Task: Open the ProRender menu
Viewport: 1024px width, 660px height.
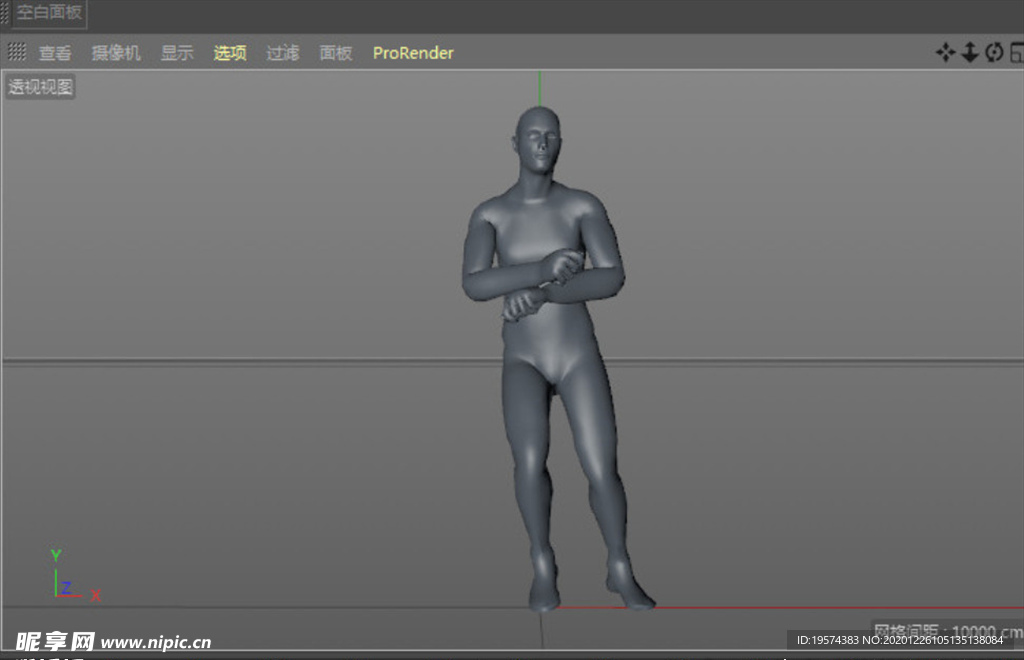Action: tap(413, 53)
